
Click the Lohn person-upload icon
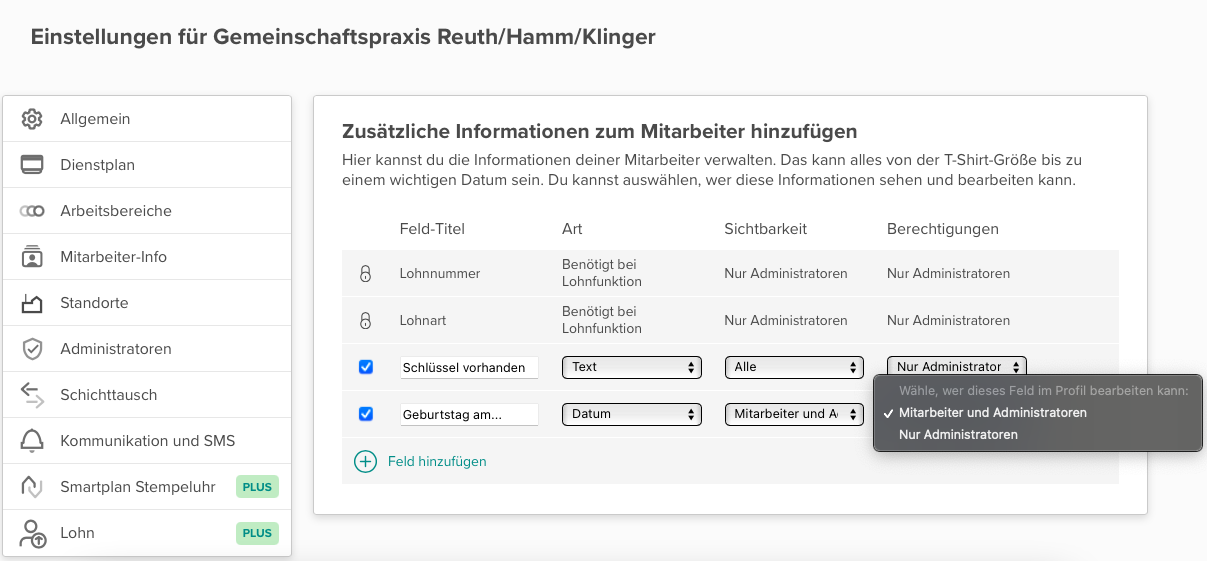(32, 533)
